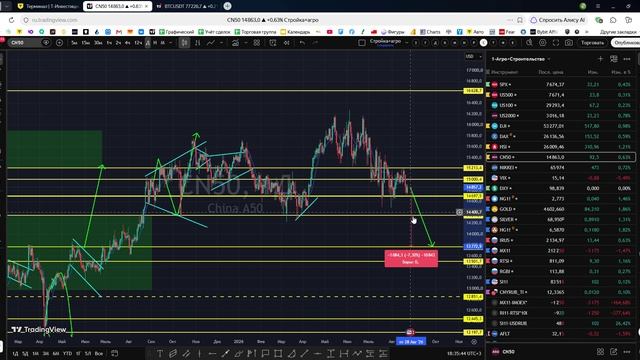Click the CN50 symbol search field

click(24, 43)
